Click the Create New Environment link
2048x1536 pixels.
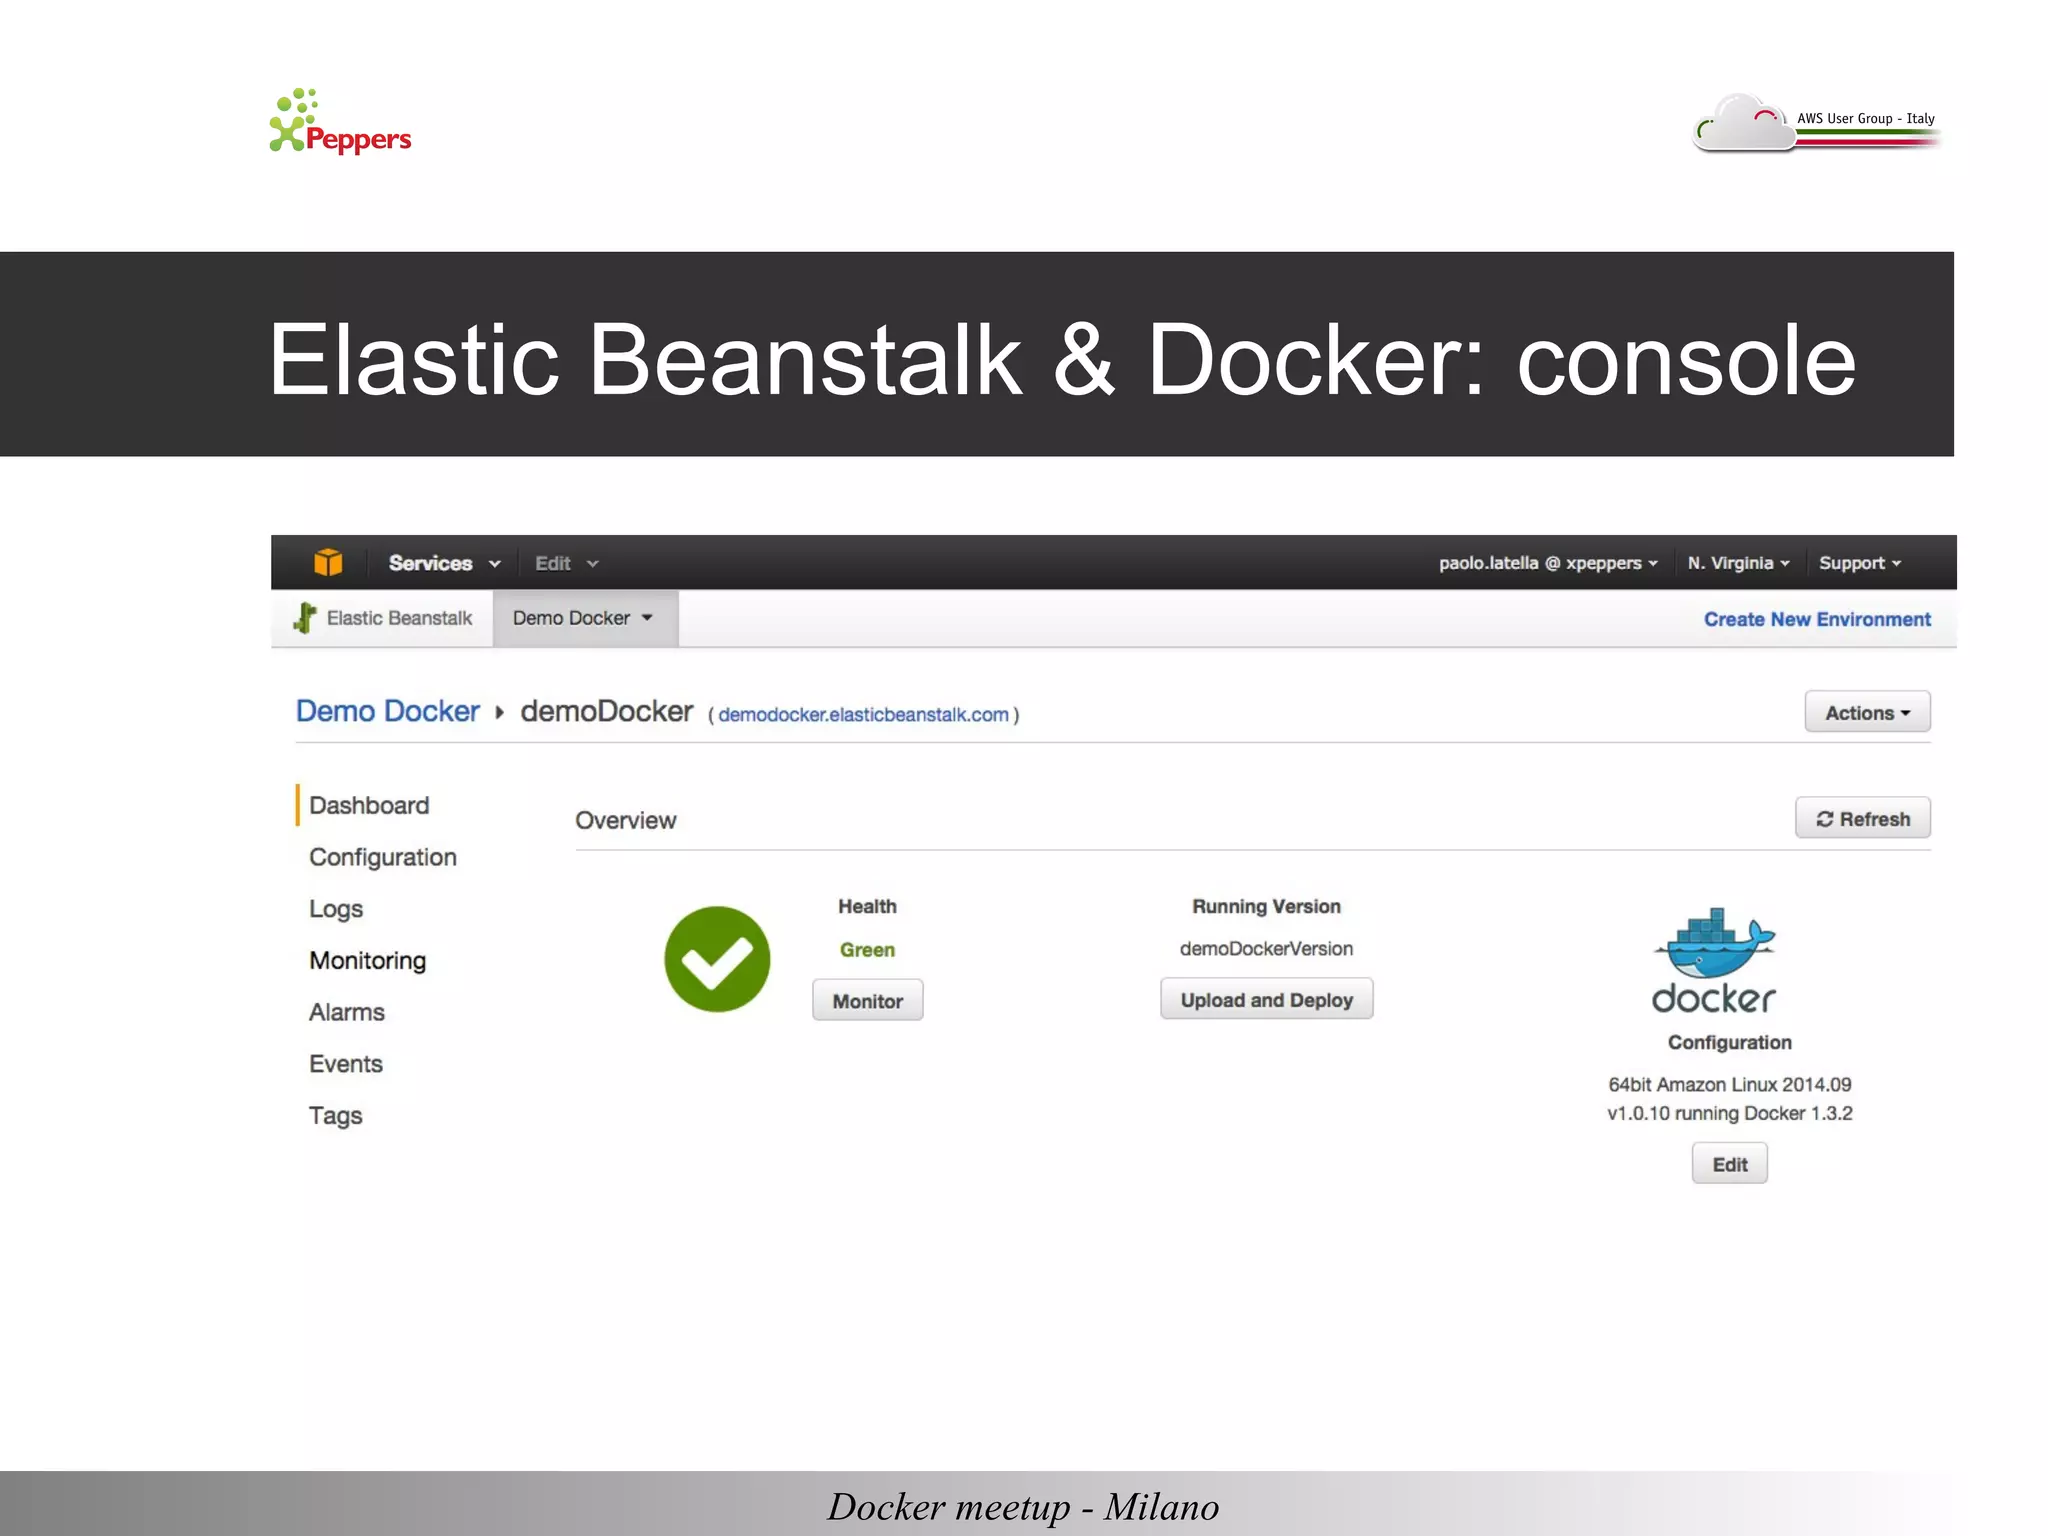tap(1817, 619)
